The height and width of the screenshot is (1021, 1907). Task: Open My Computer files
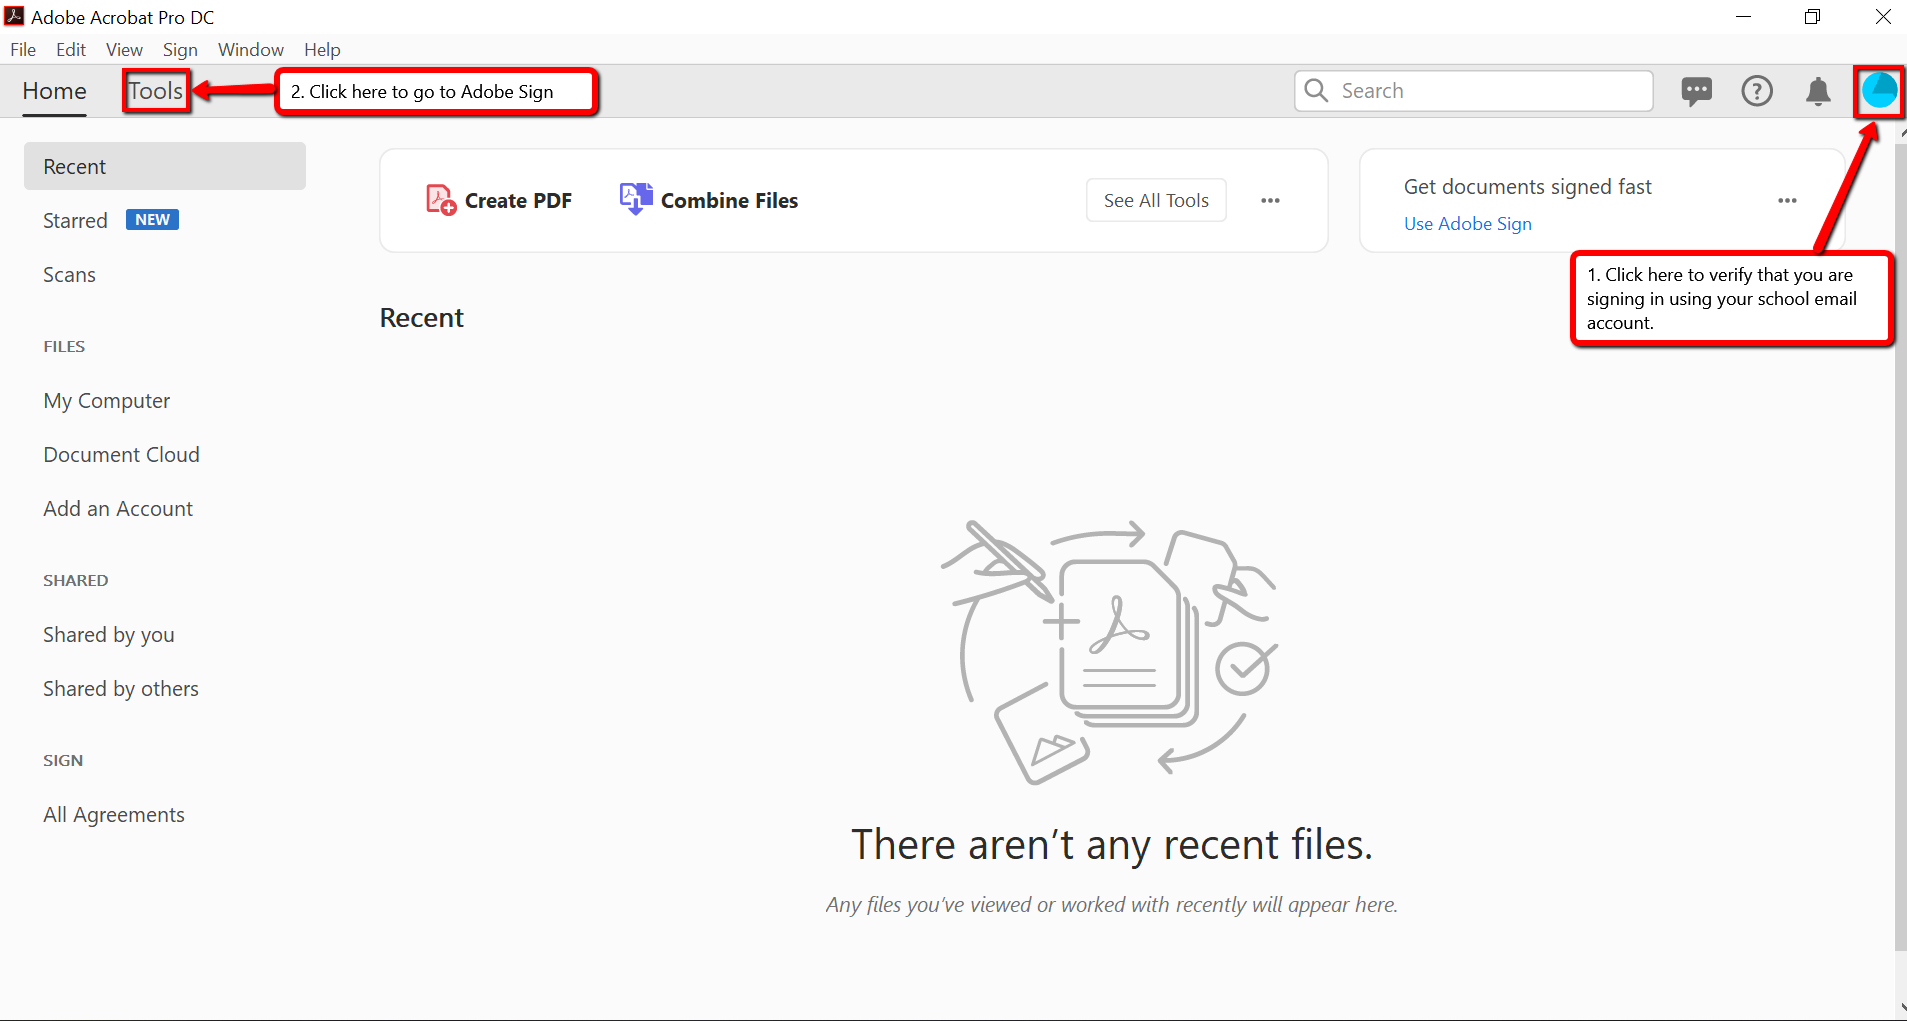click(x=107, y=401)
